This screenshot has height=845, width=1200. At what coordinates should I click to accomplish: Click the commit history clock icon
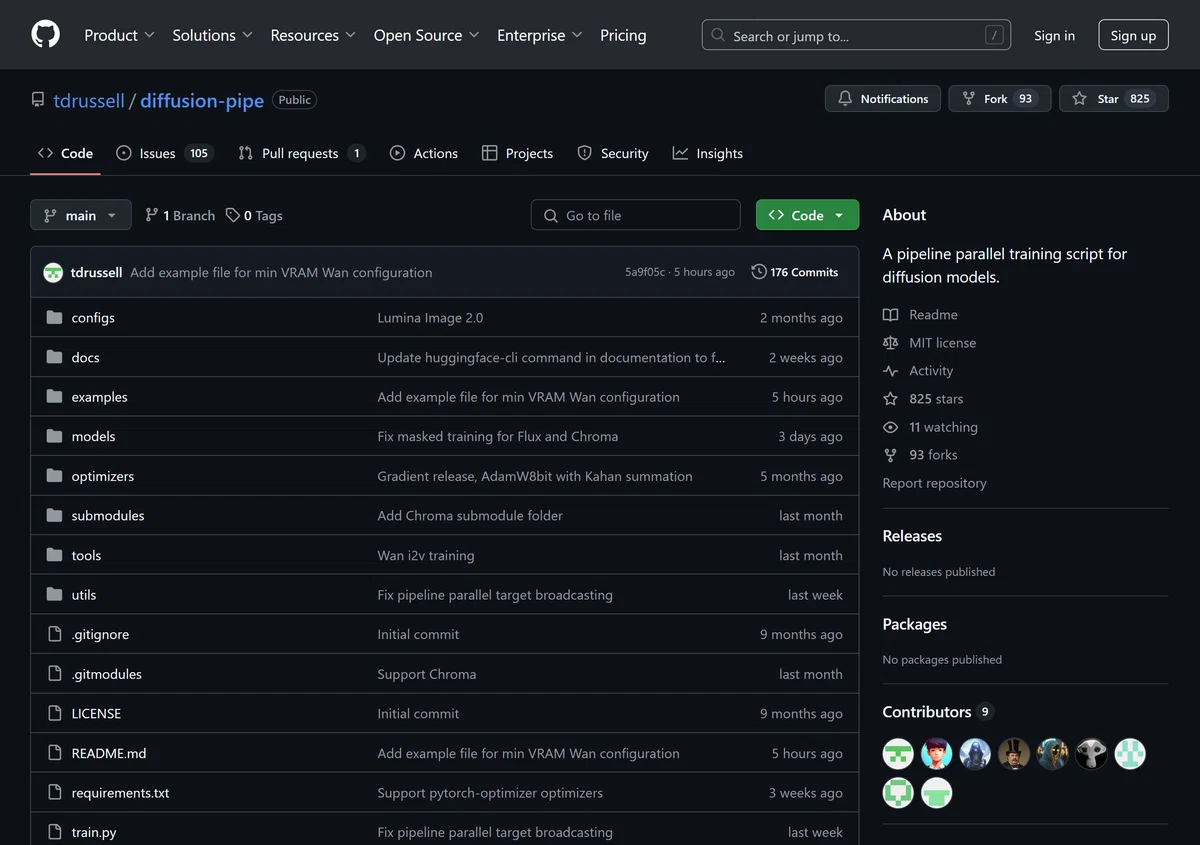point(759,272)
